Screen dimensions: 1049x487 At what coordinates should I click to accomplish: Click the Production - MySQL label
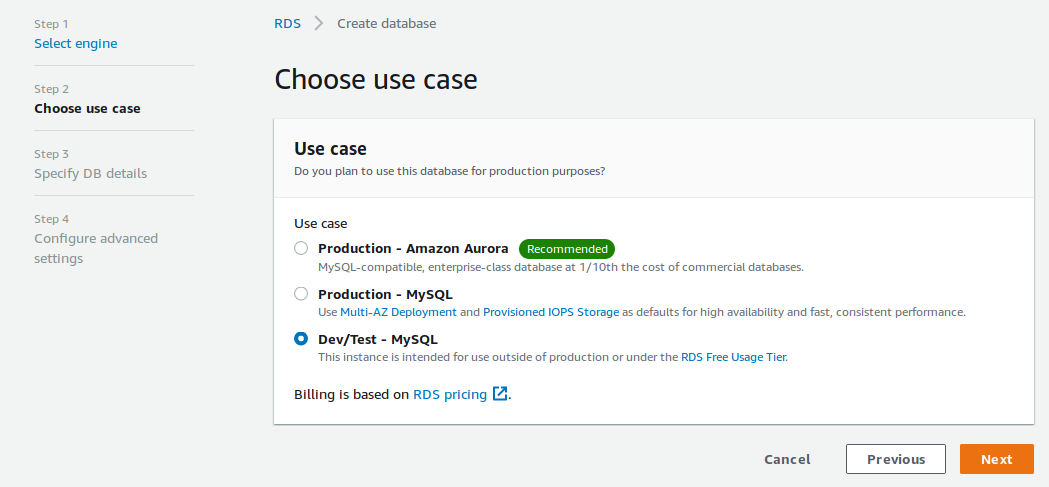[385, 294]
